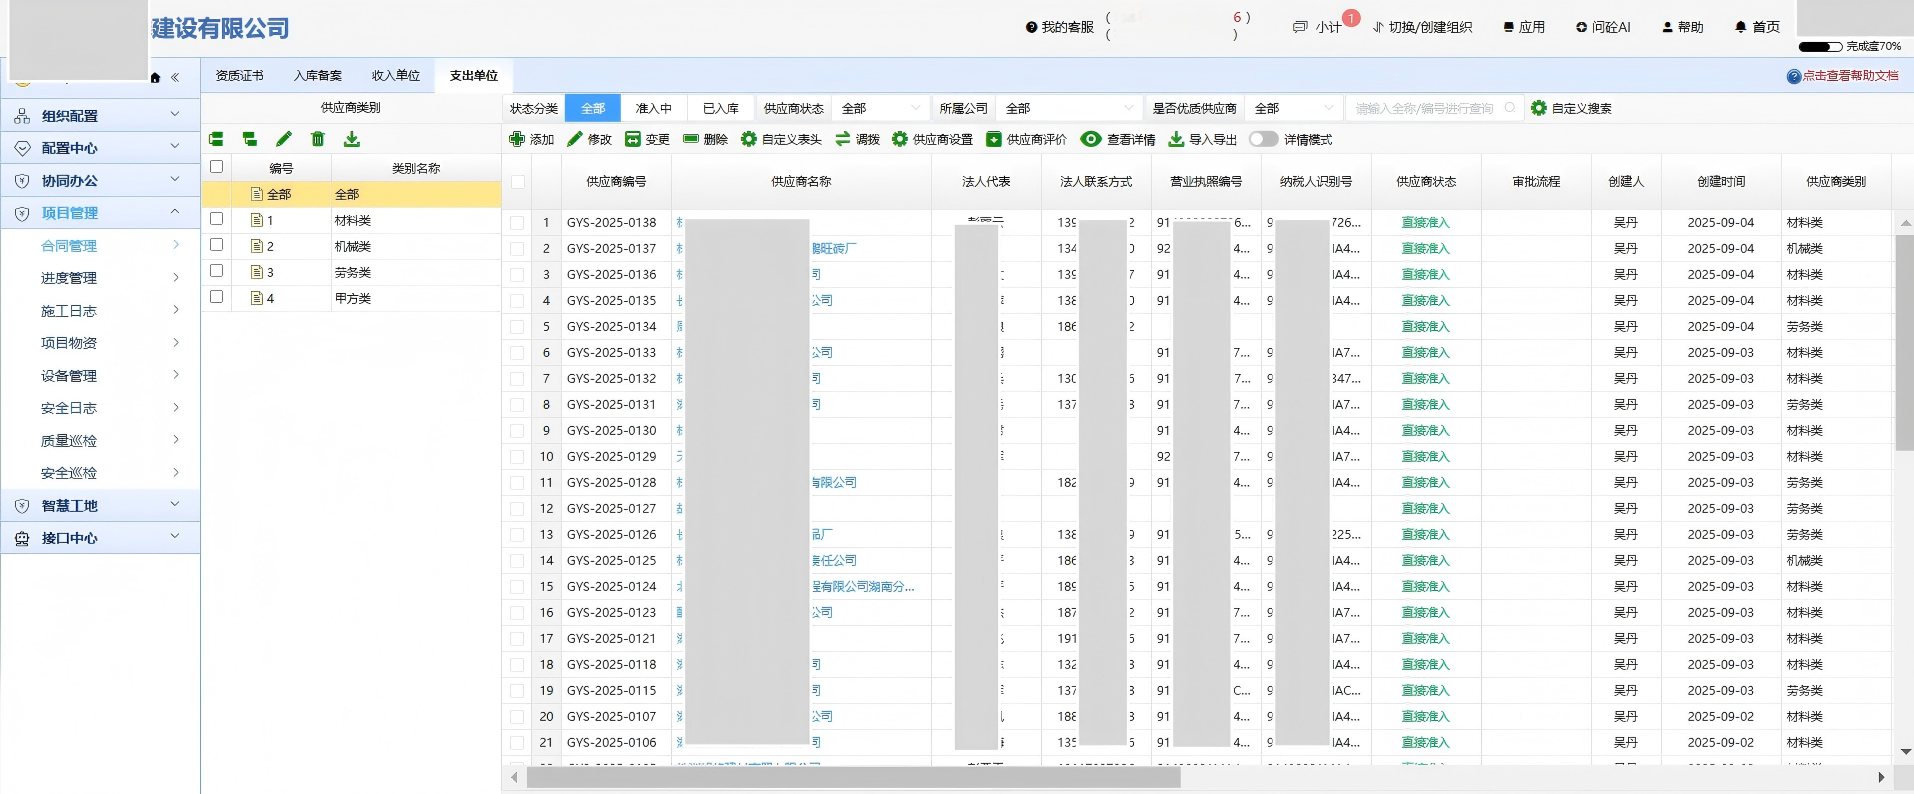Click the 查看详情 eye icon

tap(1091, 139)
